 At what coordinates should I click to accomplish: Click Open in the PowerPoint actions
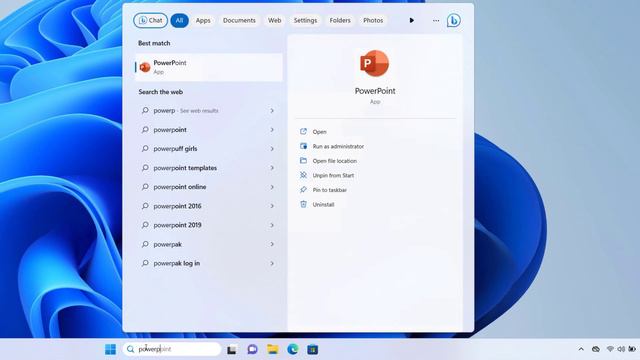[319, 132]
